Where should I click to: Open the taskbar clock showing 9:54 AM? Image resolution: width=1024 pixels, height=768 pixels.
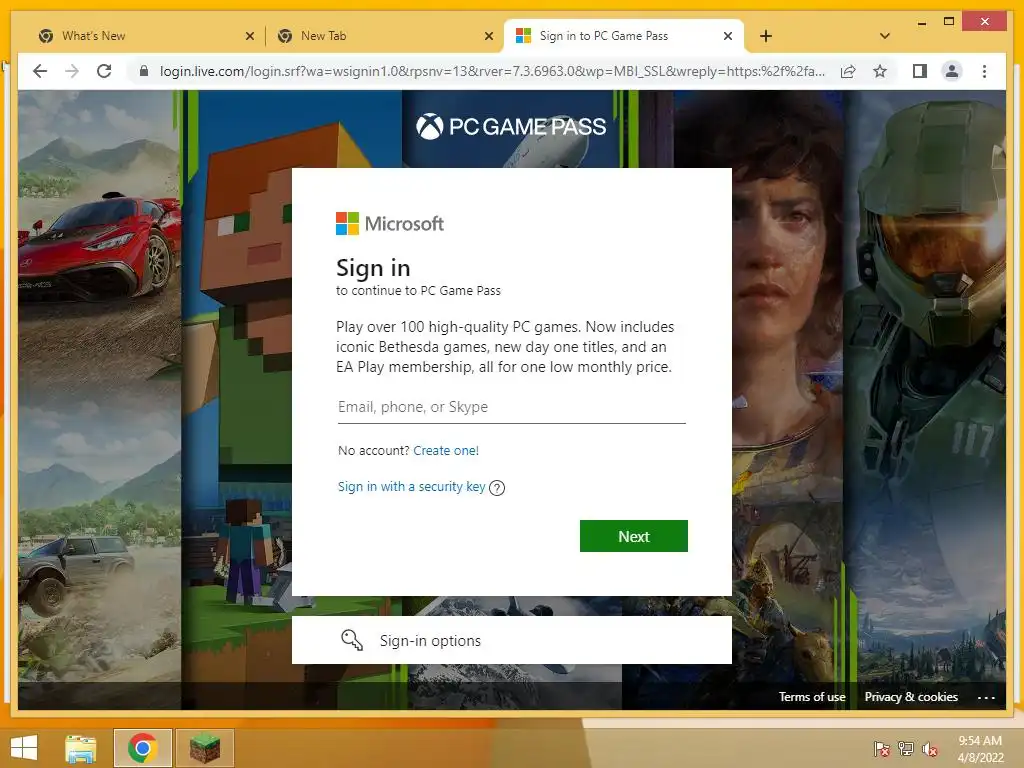(980, 749)
